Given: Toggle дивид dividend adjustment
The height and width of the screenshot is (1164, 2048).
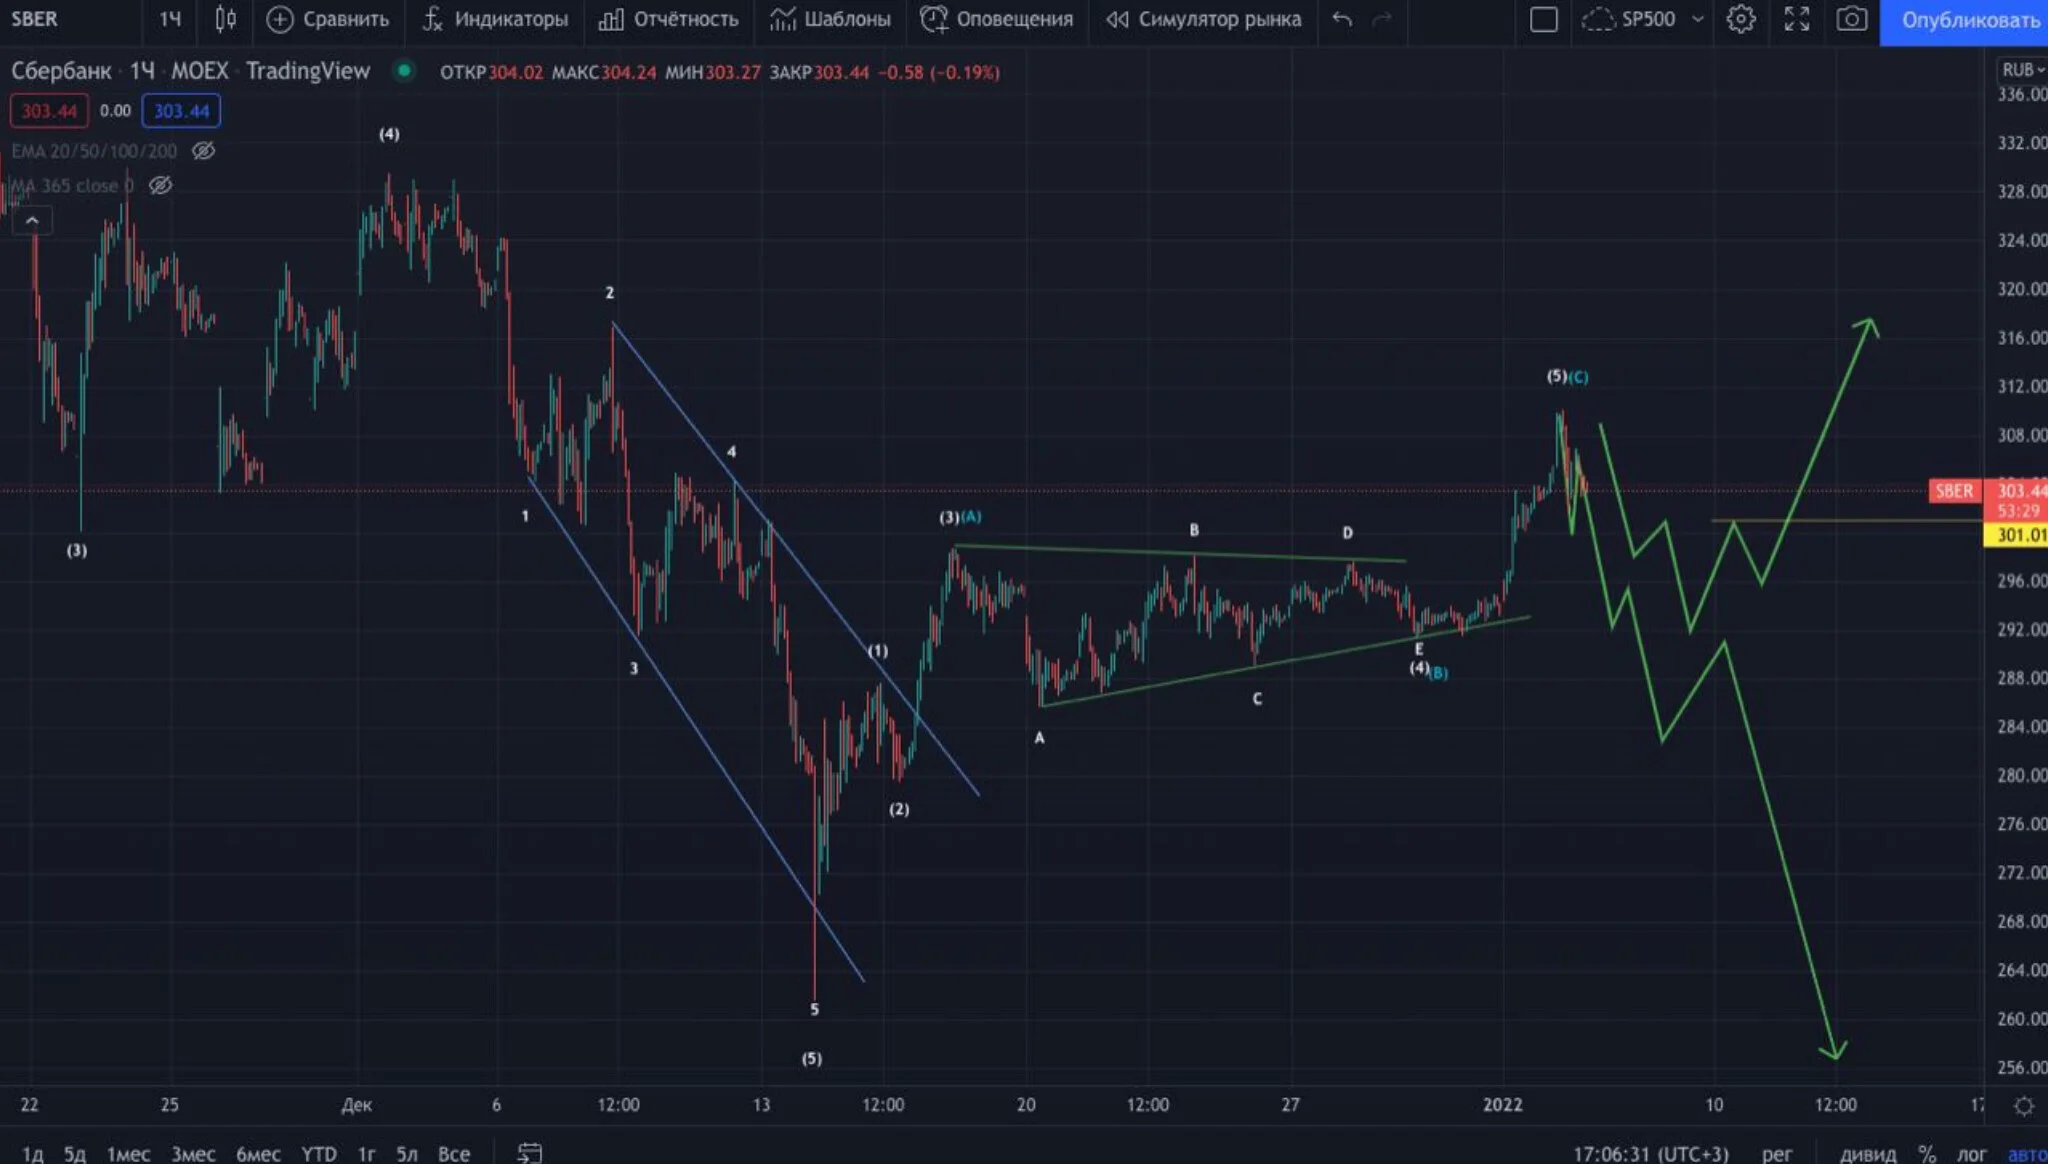Looking at the screenshot, I should [x=1868, y=1153].
